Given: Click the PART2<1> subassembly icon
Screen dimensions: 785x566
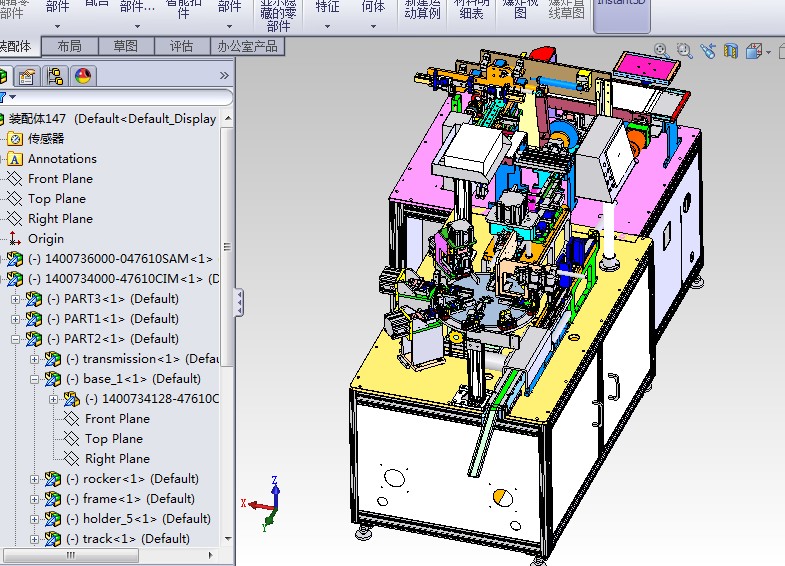Looking at the screenshot, I should point(34,339).
